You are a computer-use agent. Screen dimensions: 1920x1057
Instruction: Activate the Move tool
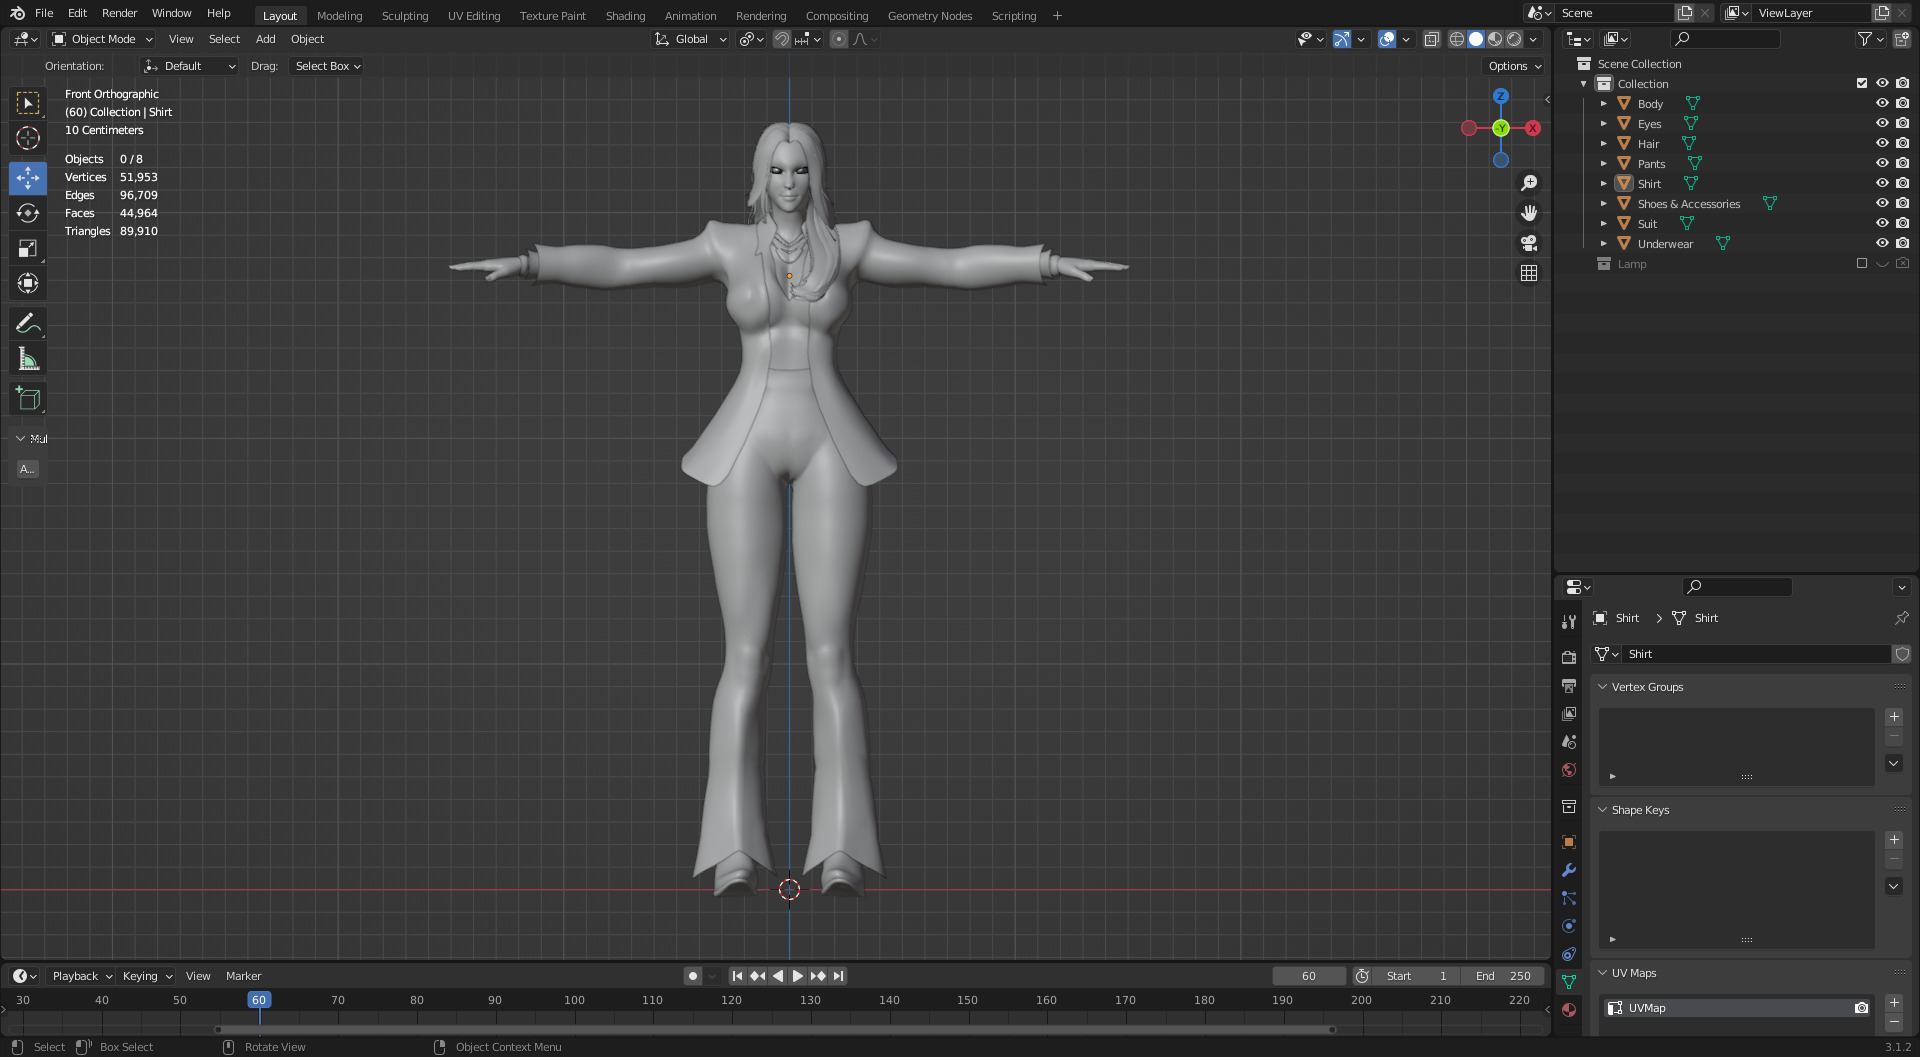pyautogui.click(x=28, y=178)
